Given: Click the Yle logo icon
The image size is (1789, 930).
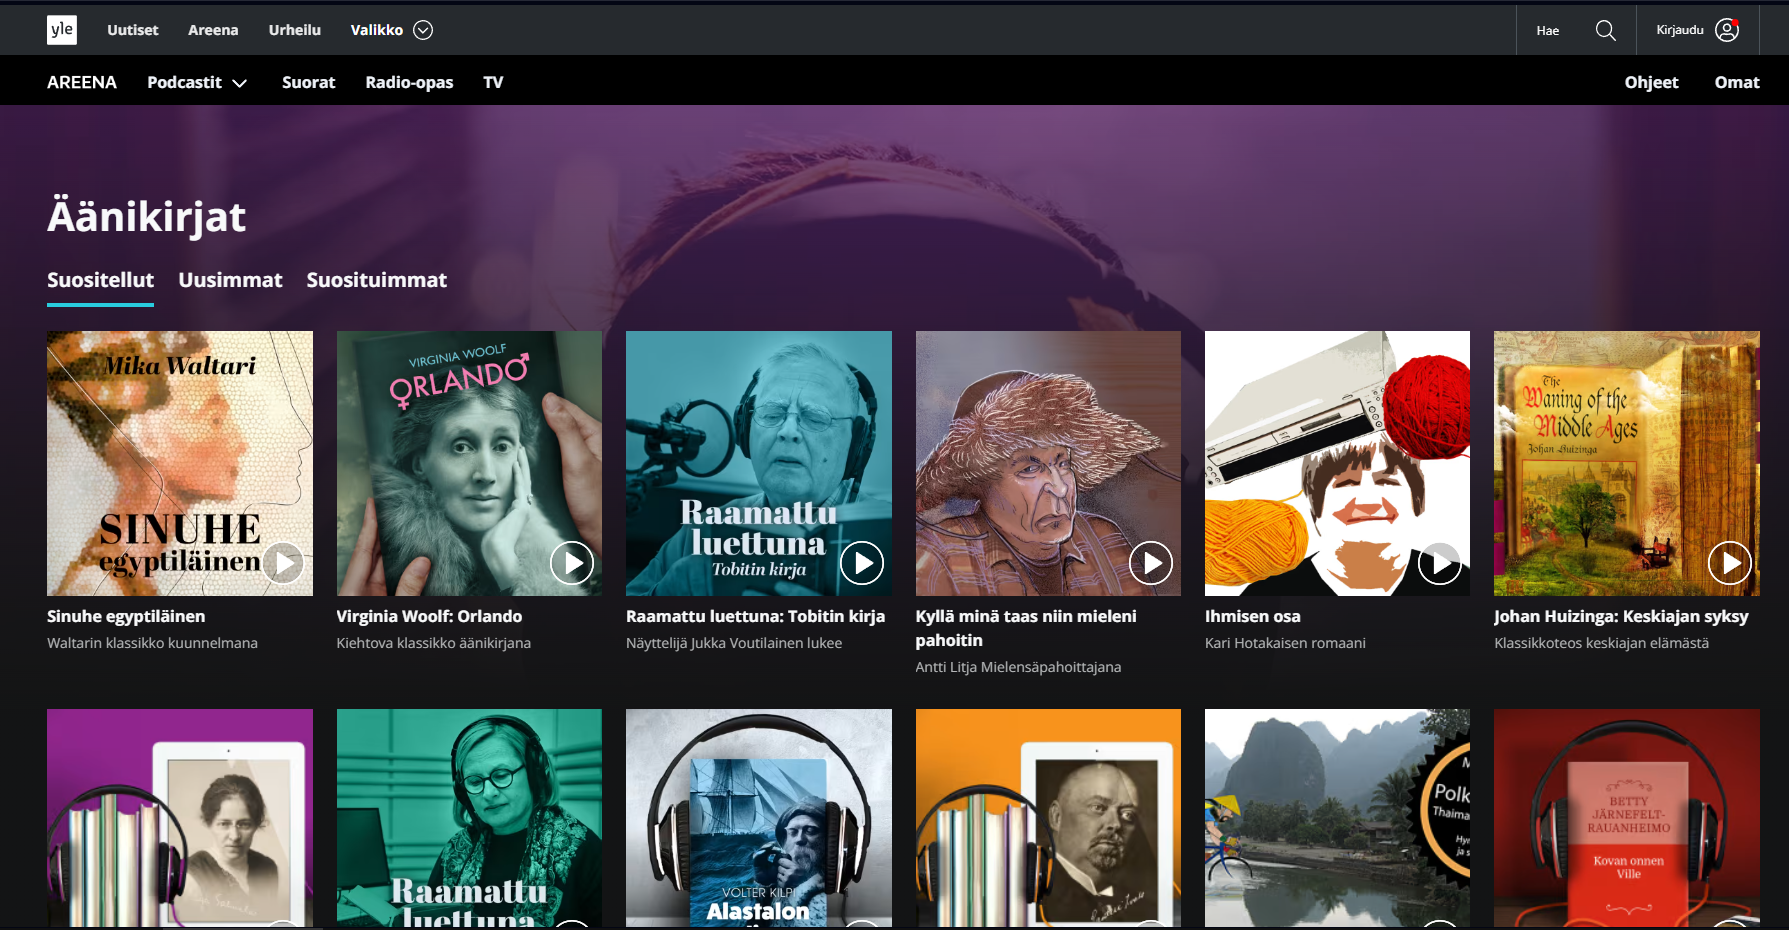Looking at the screenshot, I should tap(62, 30).
